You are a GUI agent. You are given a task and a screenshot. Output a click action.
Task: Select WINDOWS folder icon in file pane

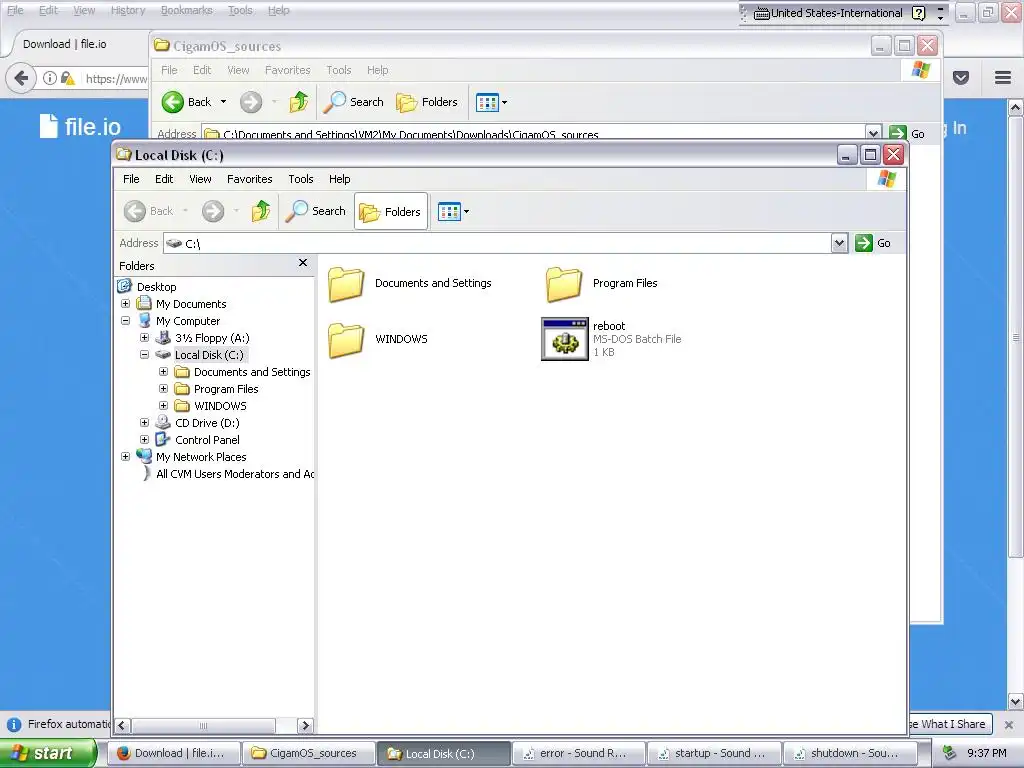coord(346,340)
